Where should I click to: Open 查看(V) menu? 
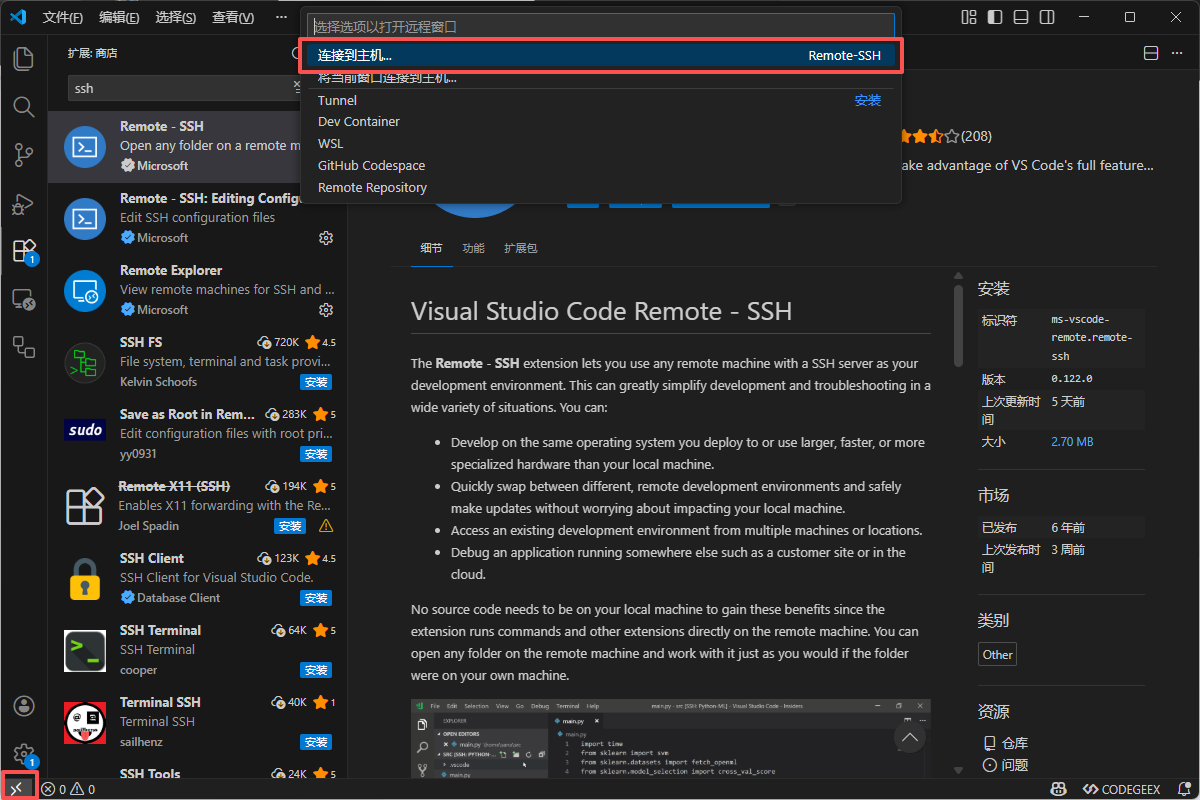coord(233,17)
